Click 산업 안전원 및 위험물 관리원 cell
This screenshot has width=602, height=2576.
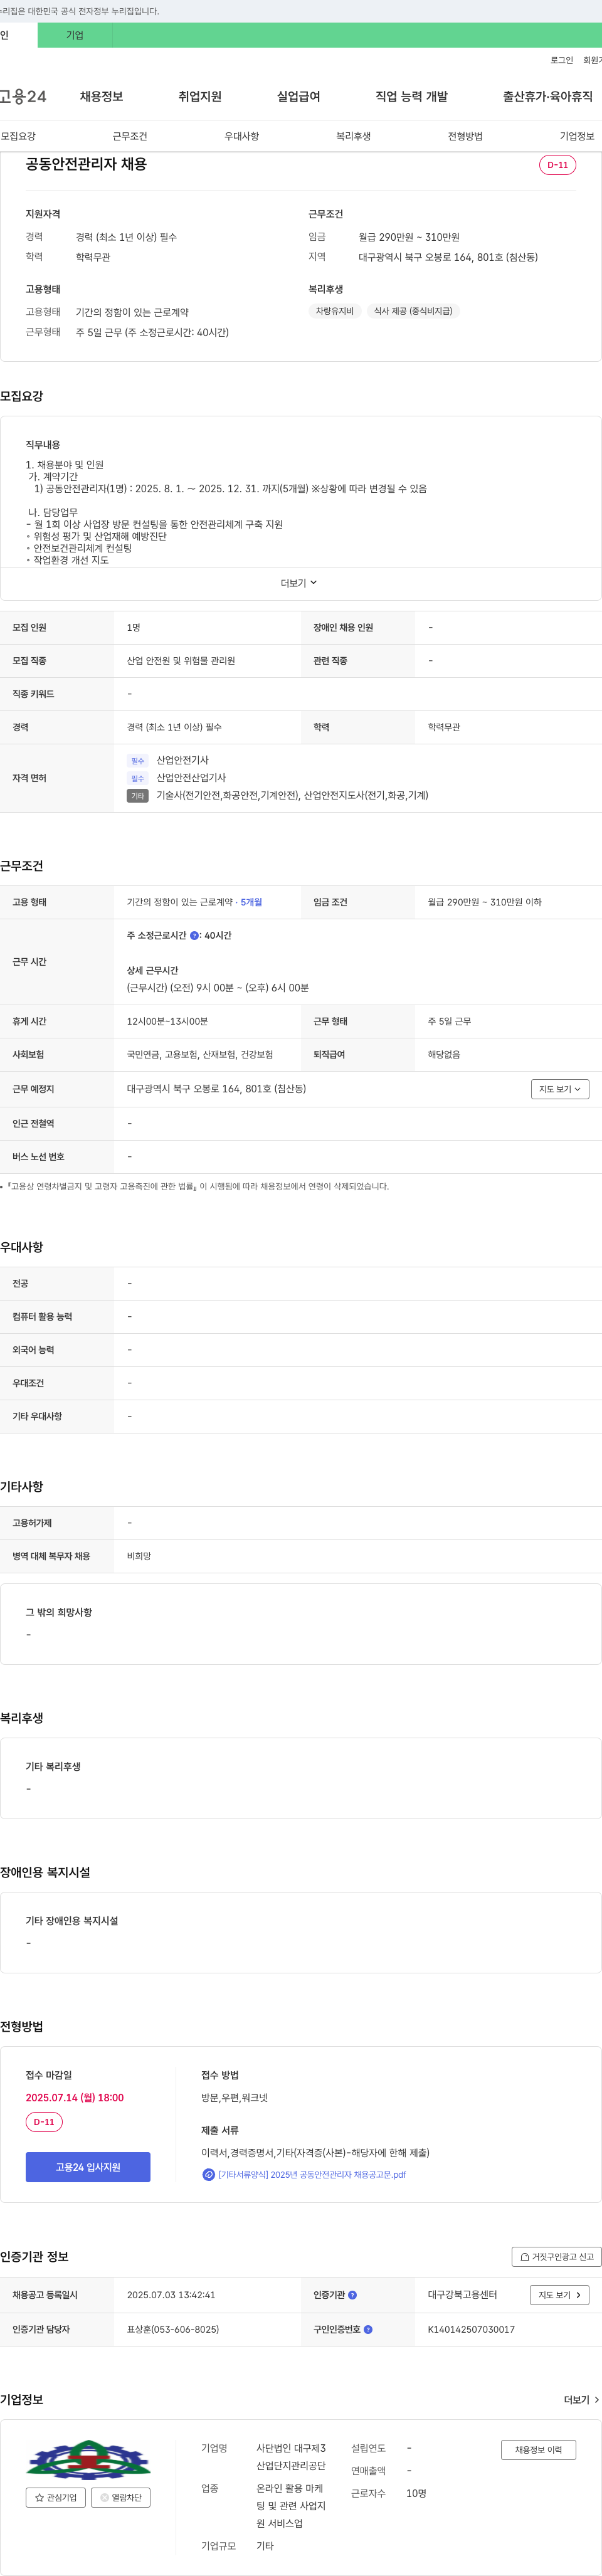pos(181,661)
